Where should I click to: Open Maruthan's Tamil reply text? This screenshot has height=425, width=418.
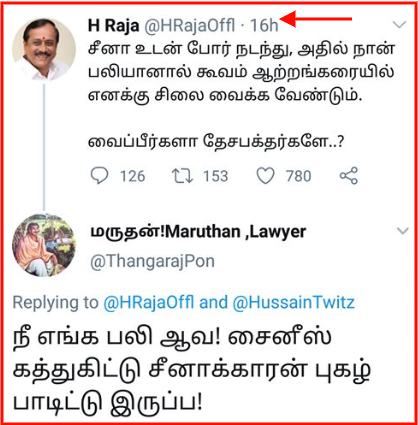[x=192, y=372]
